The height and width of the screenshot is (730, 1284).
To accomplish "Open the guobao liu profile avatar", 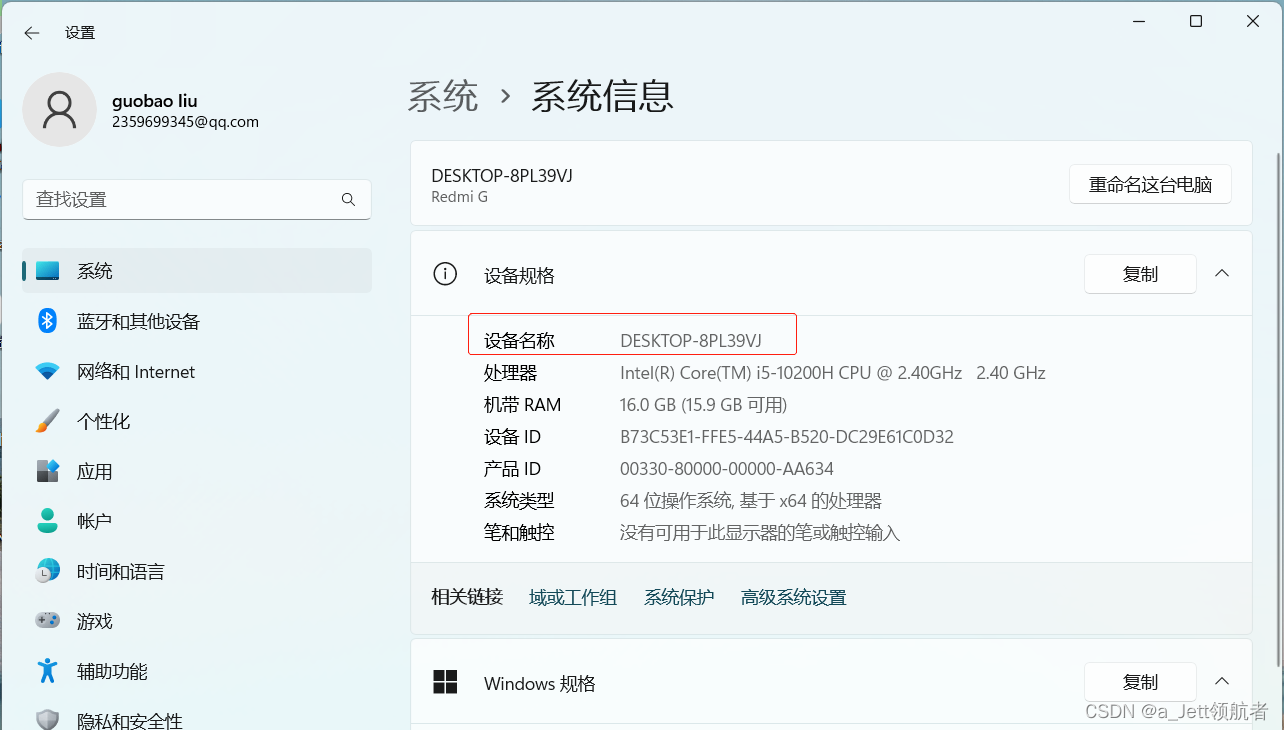I will tap(60, 109).
